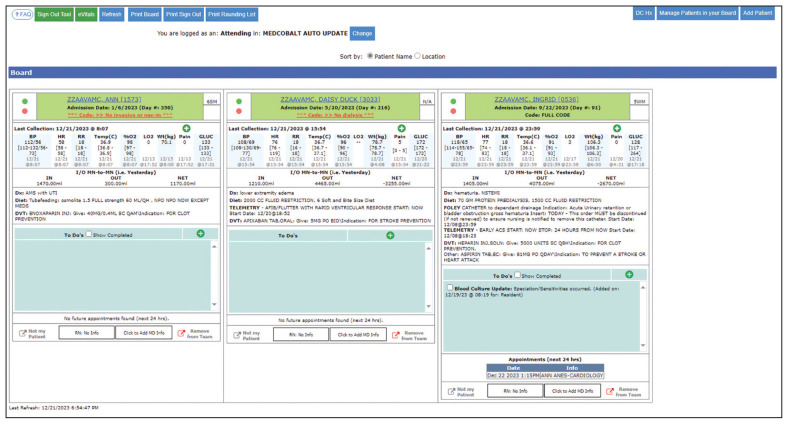This screenshot has height=424, width=788.
Task: Click red status dot on Ann's card
Action: pos(25,111)
